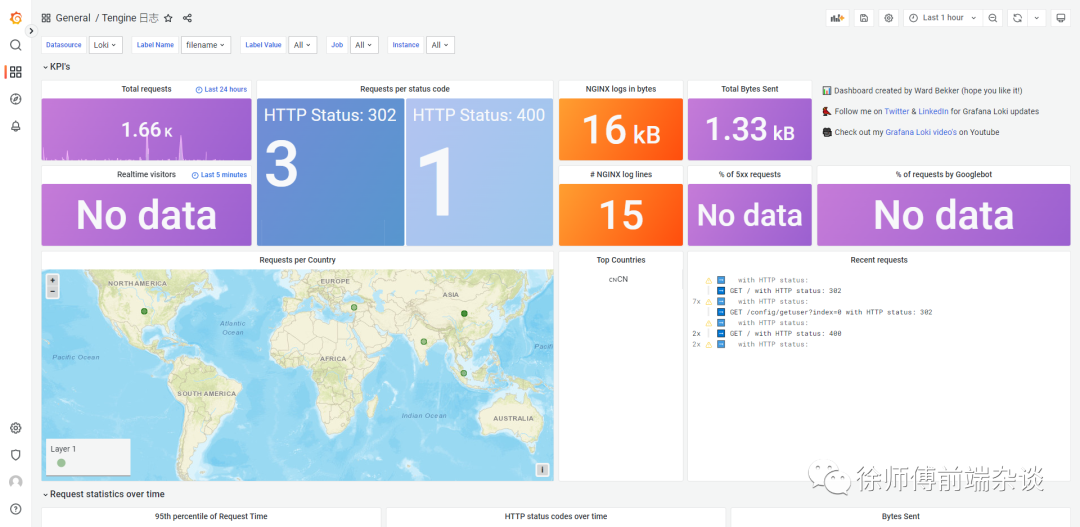Click Requests per Country panel title

[298, 260]
